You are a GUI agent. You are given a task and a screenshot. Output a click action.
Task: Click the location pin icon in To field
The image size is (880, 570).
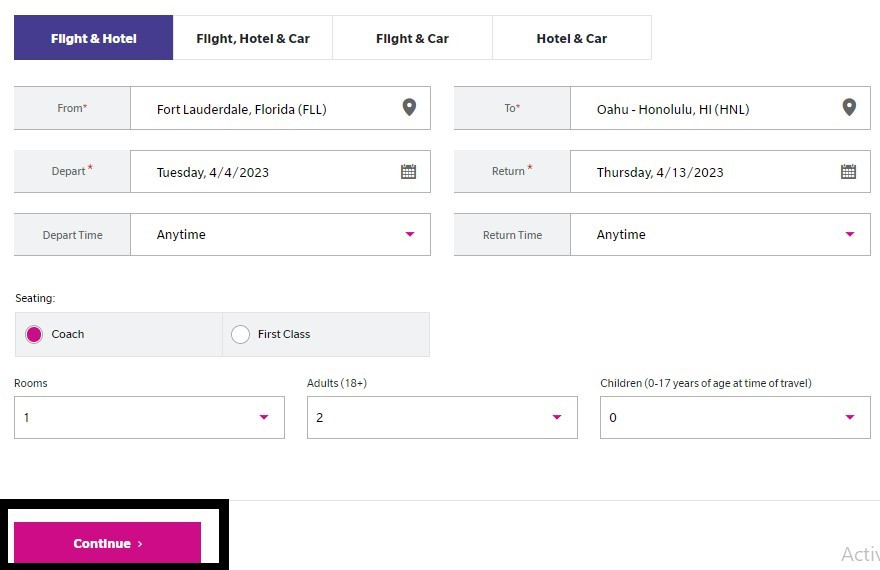coord(849,107)
